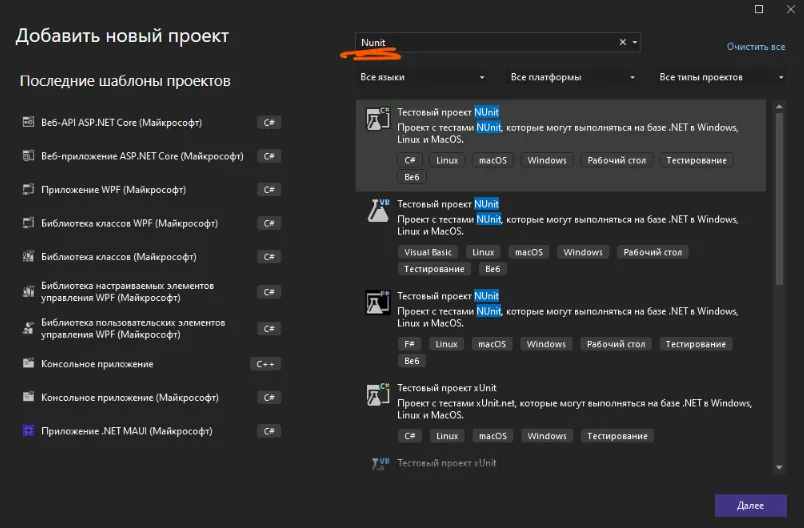Click the Веб-API ASP.NET Core template icon
Viewport: 804px width, 528px height.
(x=28, y=122)
